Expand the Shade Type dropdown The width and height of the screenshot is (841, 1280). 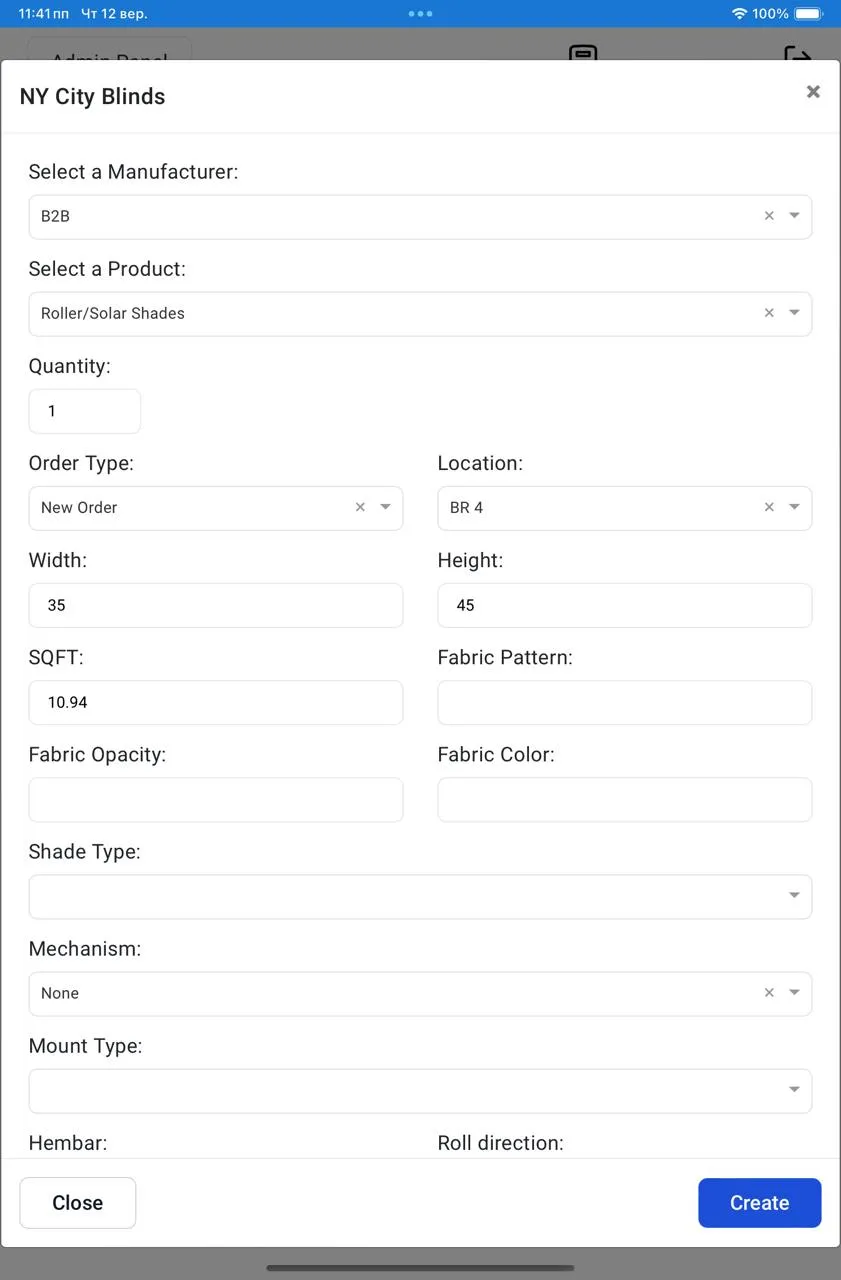click(794, 896)
